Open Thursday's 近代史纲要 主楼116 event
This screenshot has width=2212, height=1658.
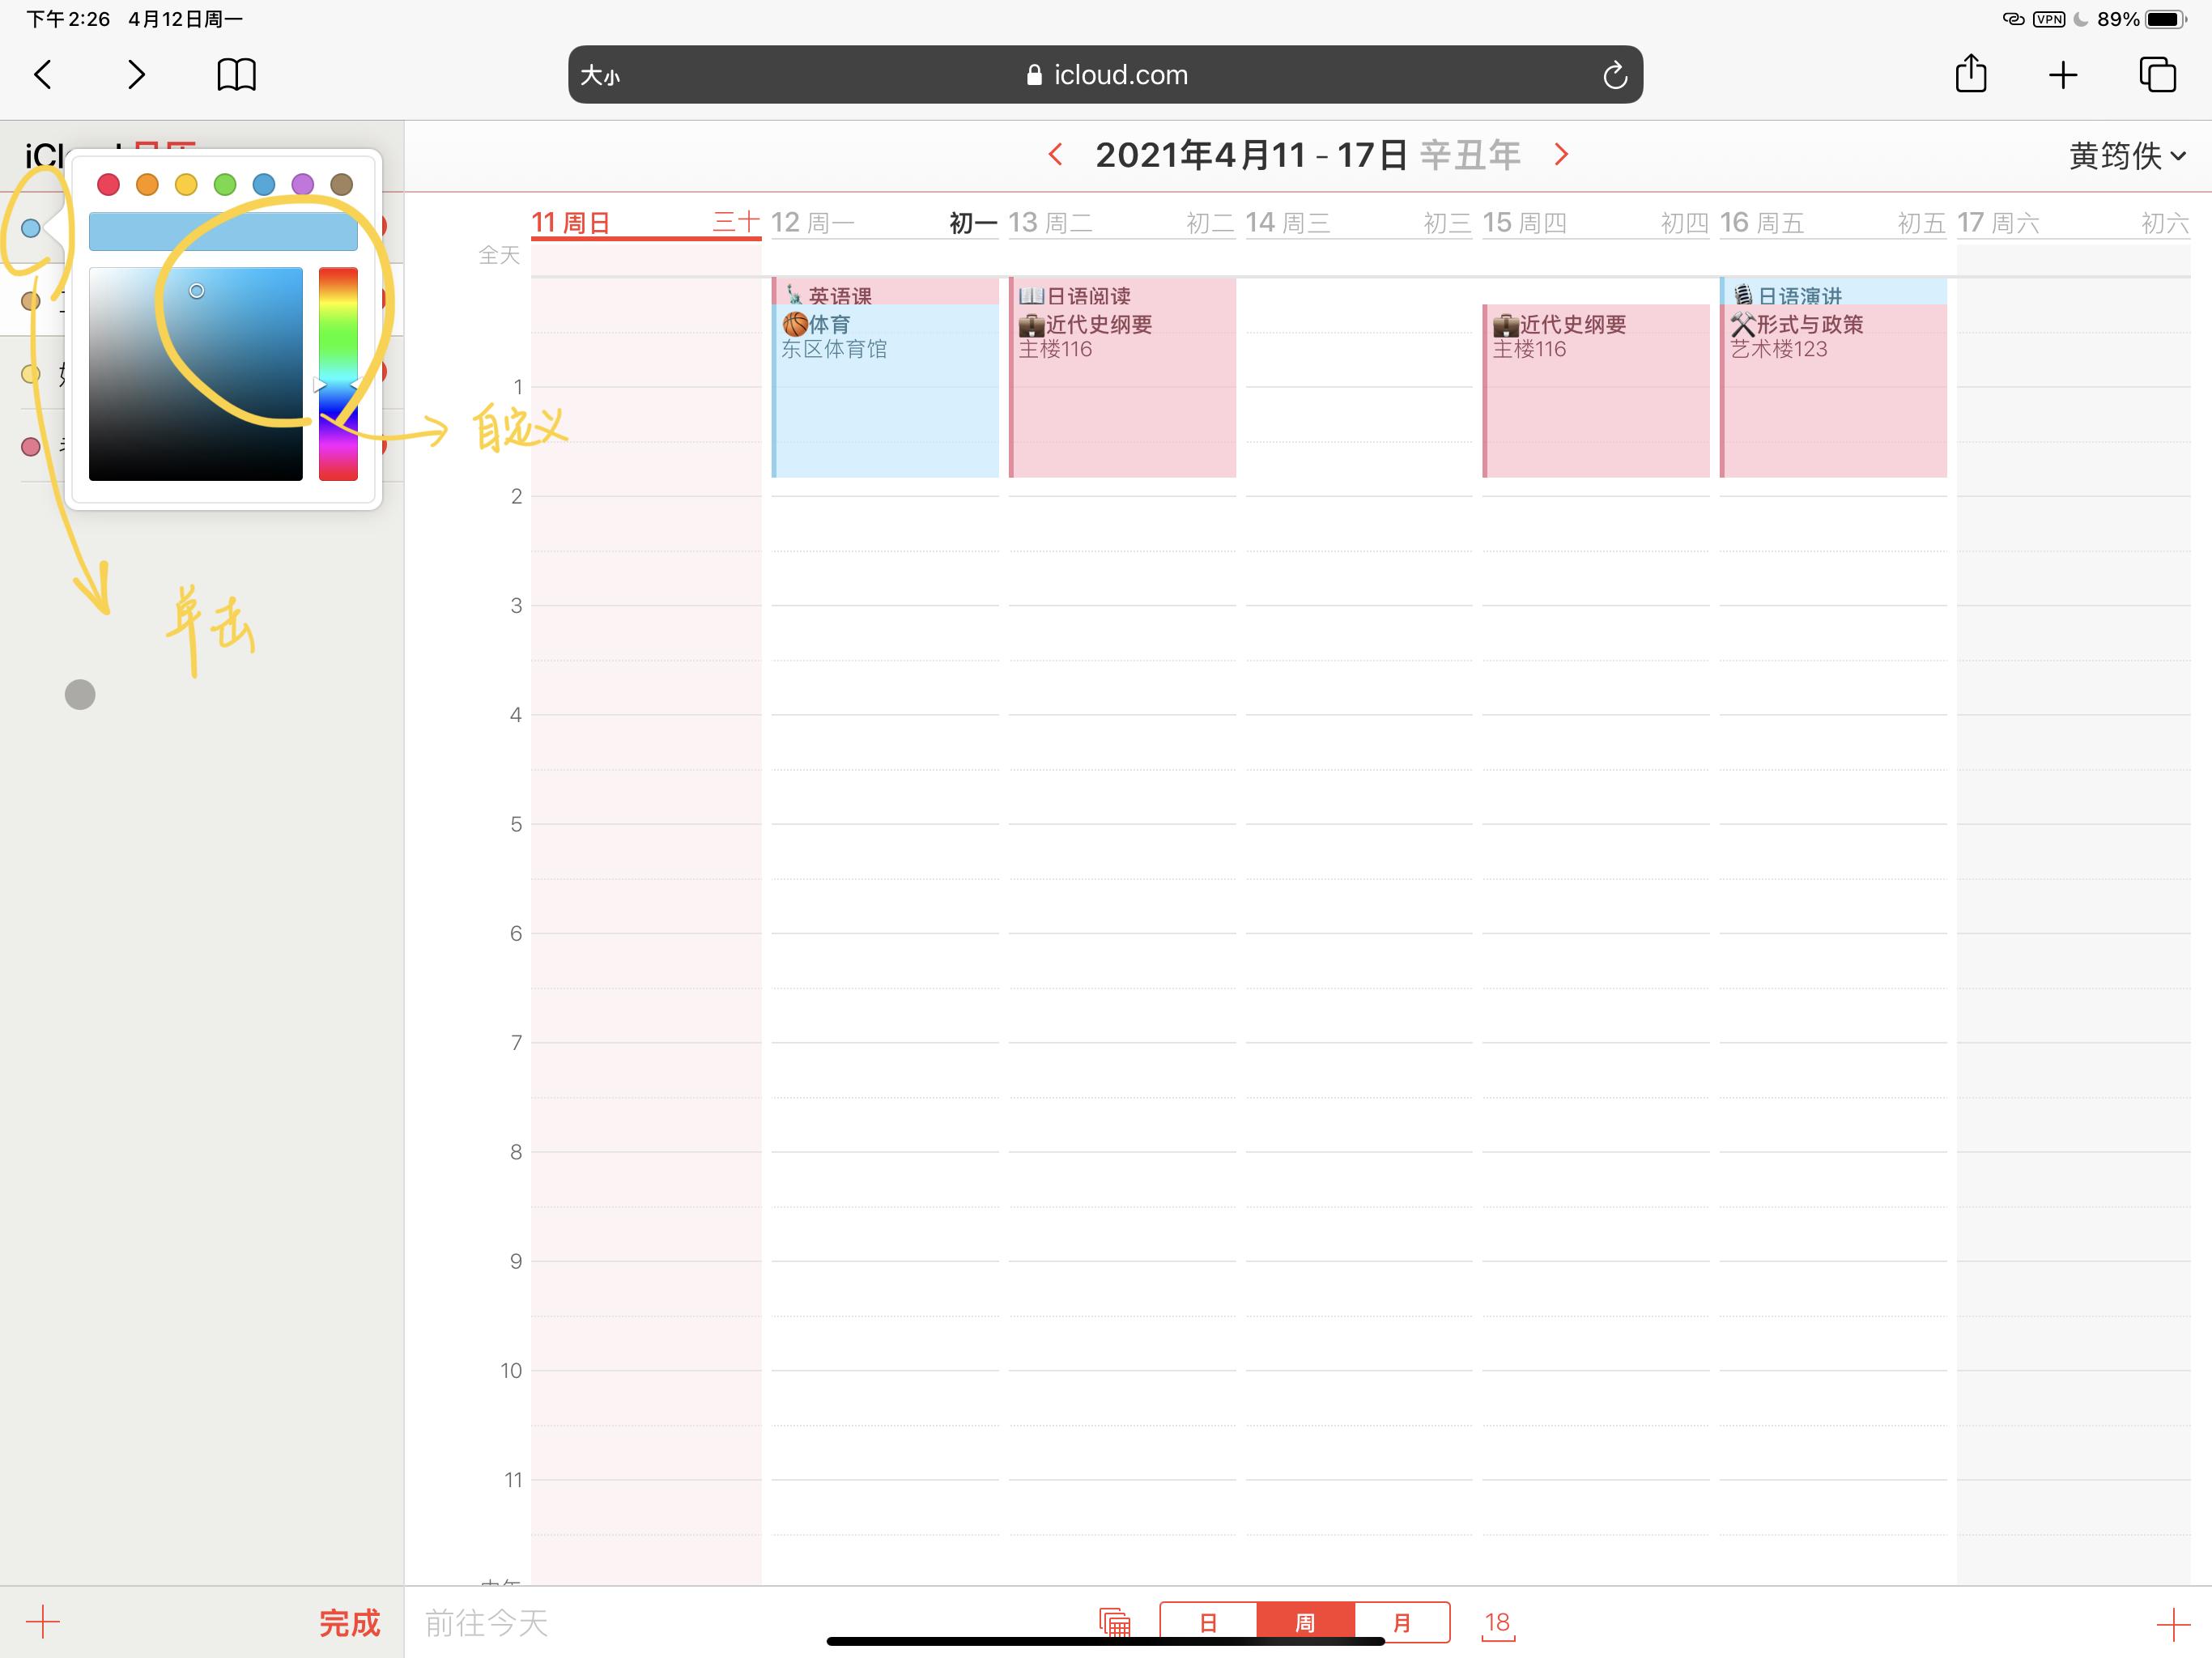coord(1596,390)
